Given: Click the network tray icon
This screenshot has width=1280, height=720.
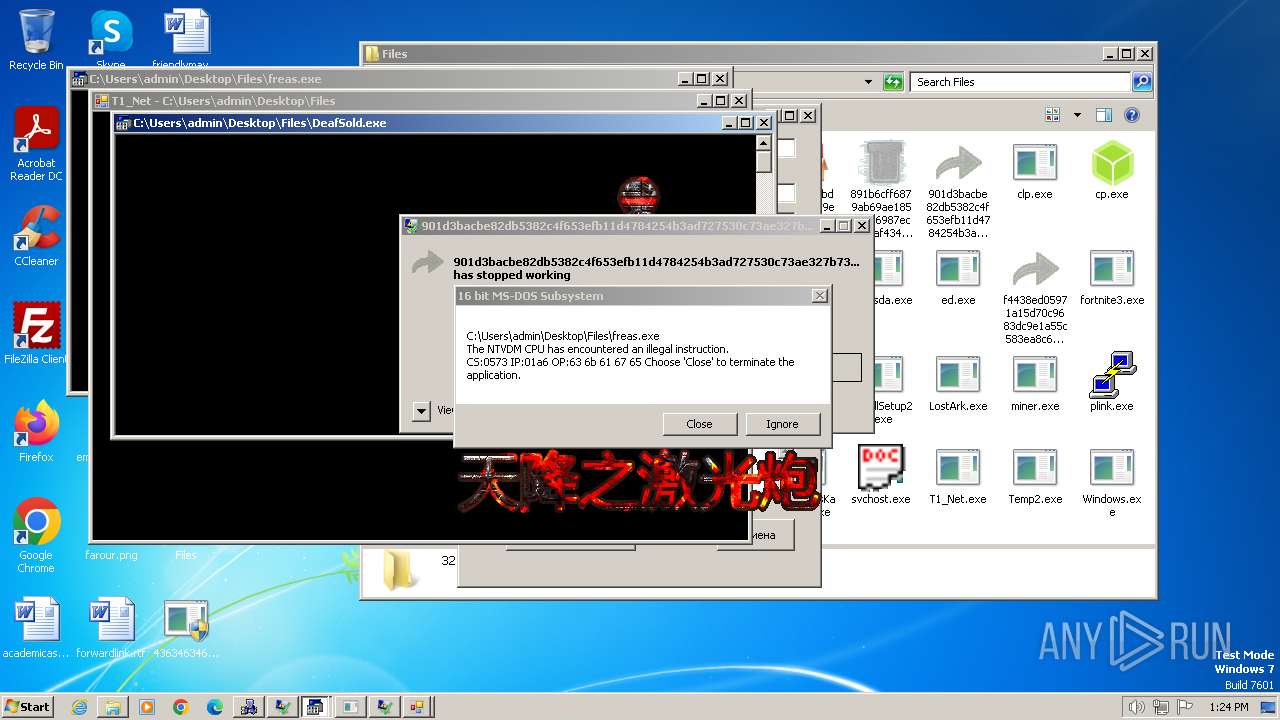Looking at the screenshot, I should pos(1159,707).
